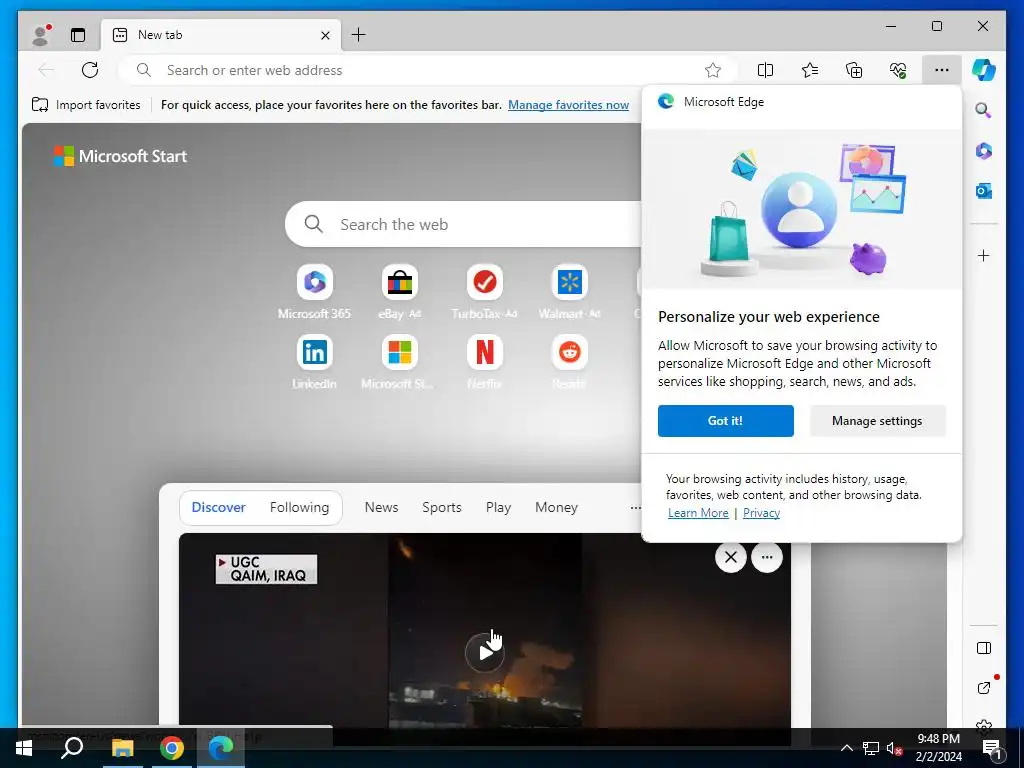This screenshot has width=1024, height=768.
Task: Open the Microsoft 365 quick link
Action: (314, 292)
